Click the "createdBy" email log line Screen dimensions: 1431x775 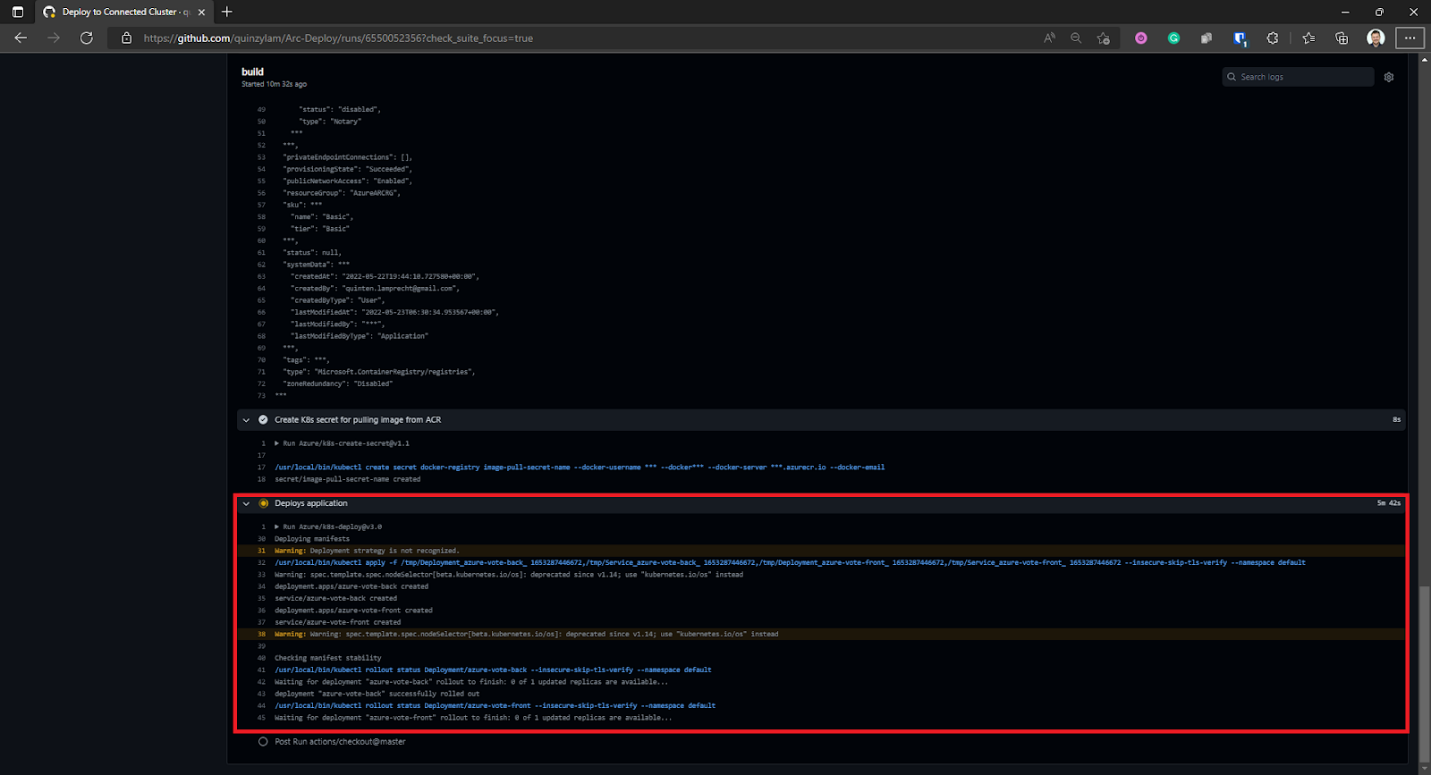click(x=375, y=288)
